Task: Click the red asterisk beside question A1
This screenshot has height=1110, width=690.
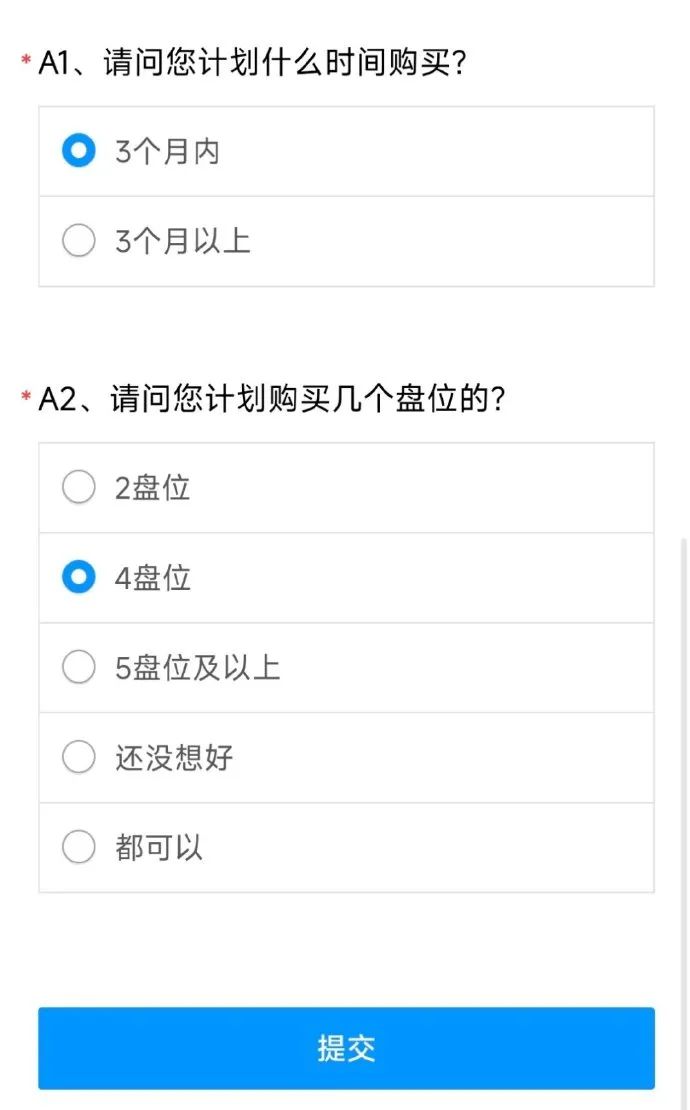Action: pos(26,62)
